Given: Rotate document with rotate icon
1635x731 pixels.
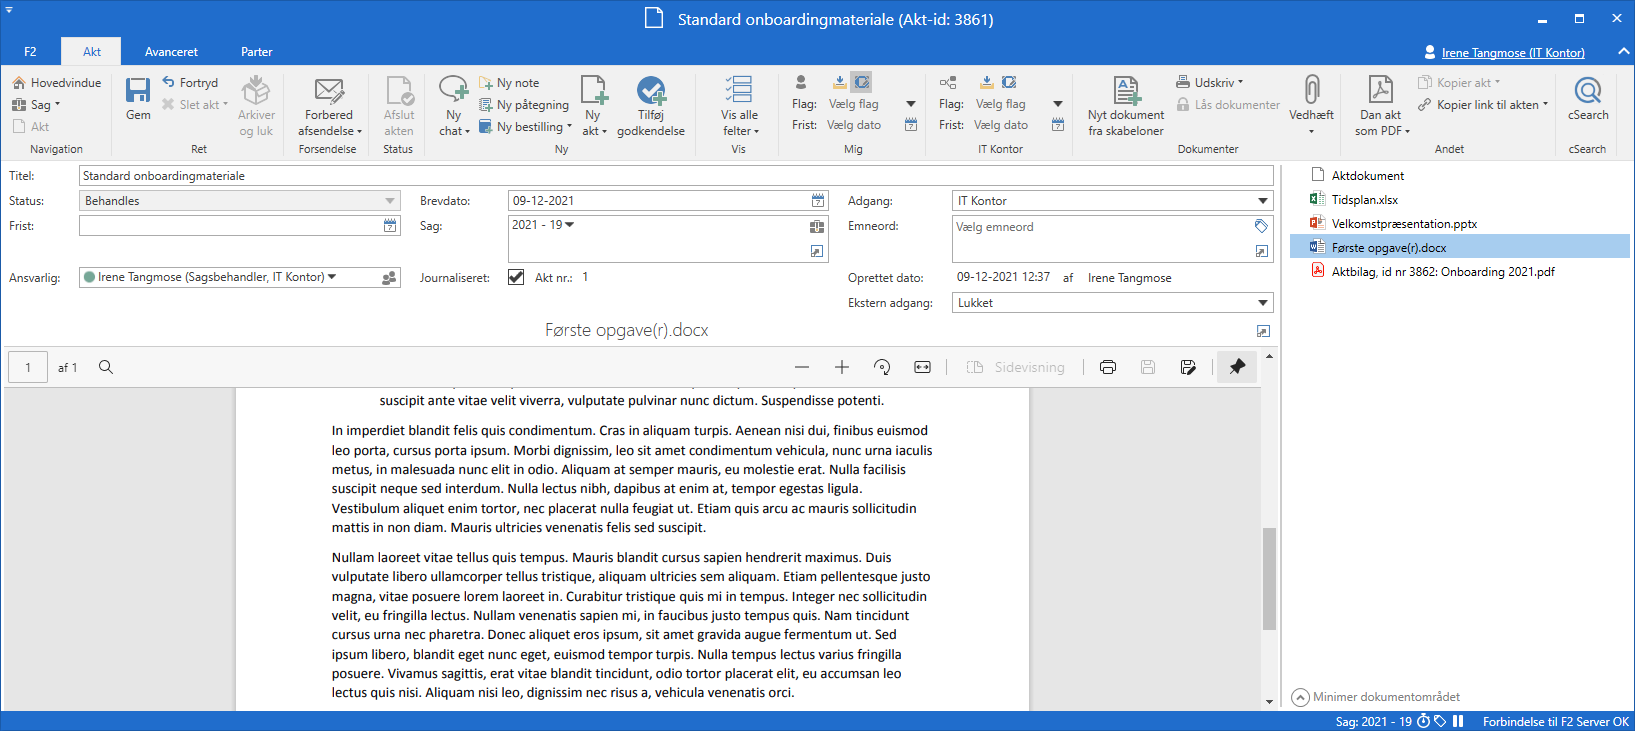Looking at the screenshot, I should [882, 367].
